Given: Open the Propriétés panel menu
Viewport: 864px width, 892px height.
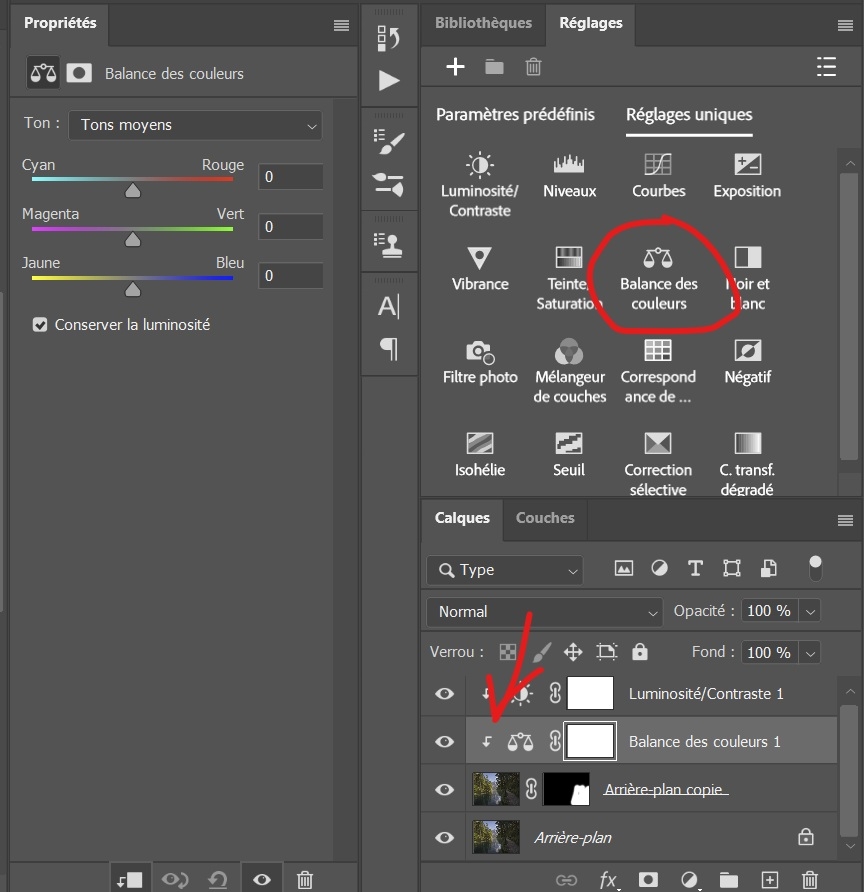Looking at the screenshot, I should click(341, 25).
